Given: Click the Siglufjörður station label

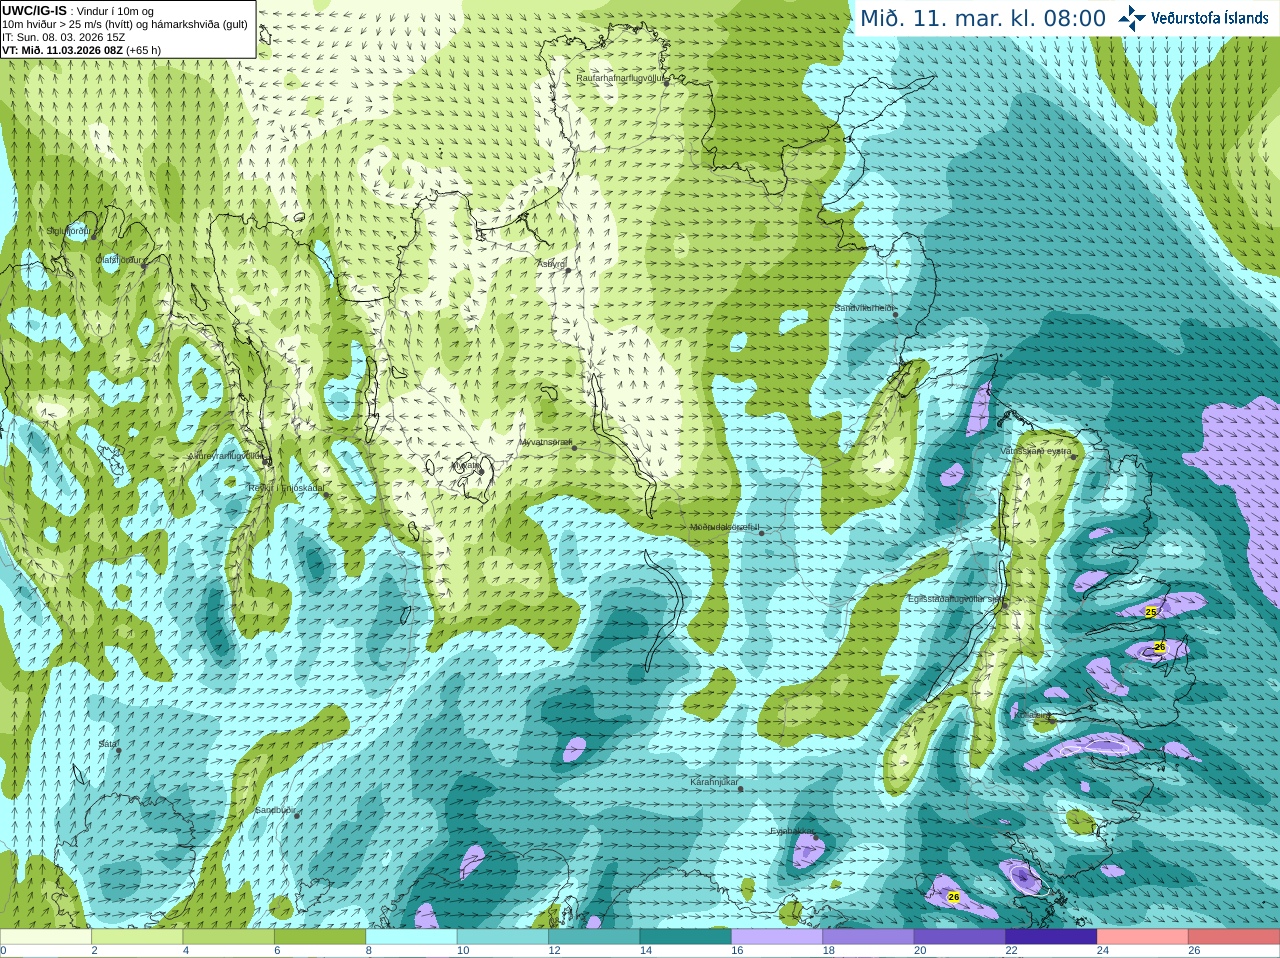Looking at the screenshot, I should pos(68,231).
